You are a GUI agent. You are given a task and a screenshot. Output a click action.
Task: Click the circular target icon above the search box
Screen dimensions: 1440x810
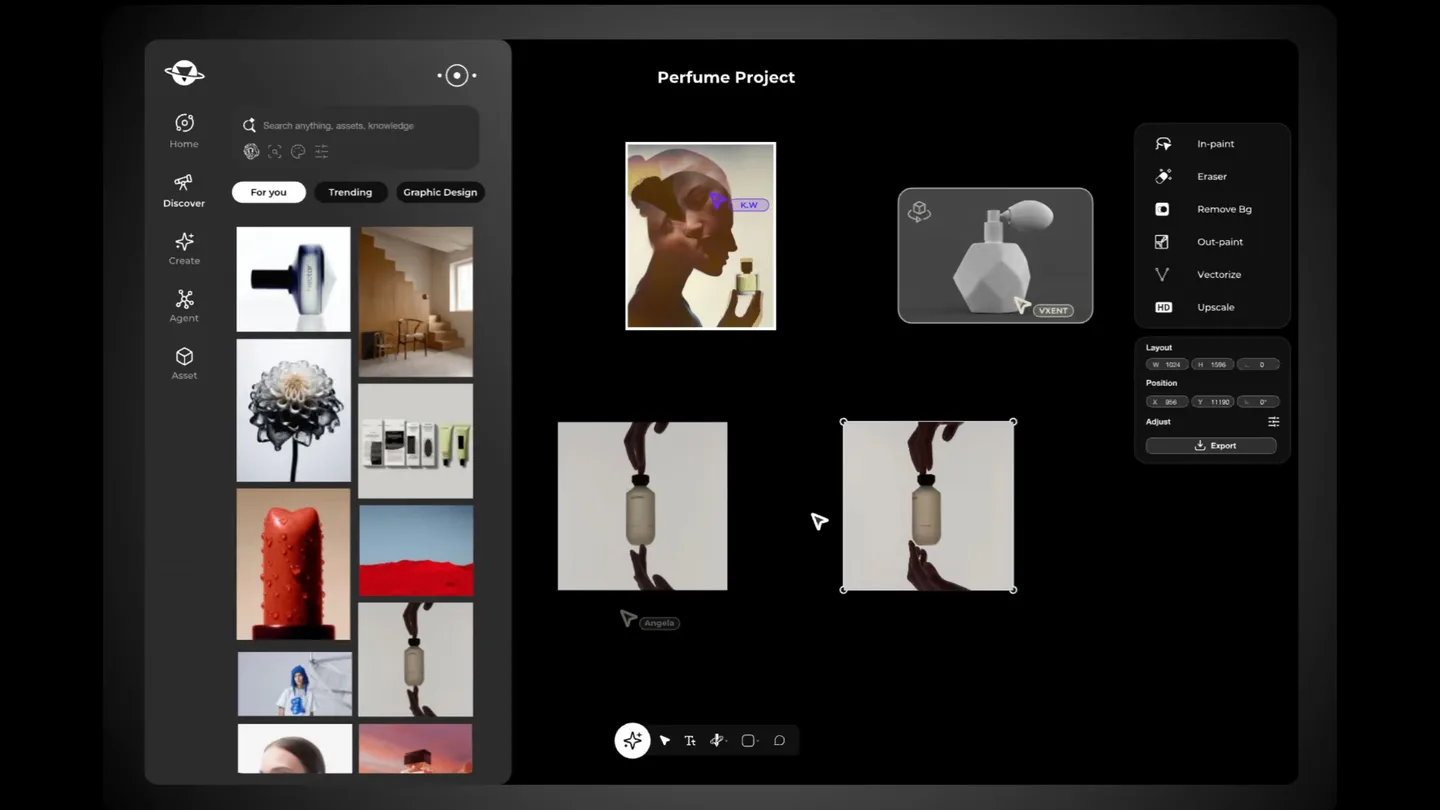[457, 75]
